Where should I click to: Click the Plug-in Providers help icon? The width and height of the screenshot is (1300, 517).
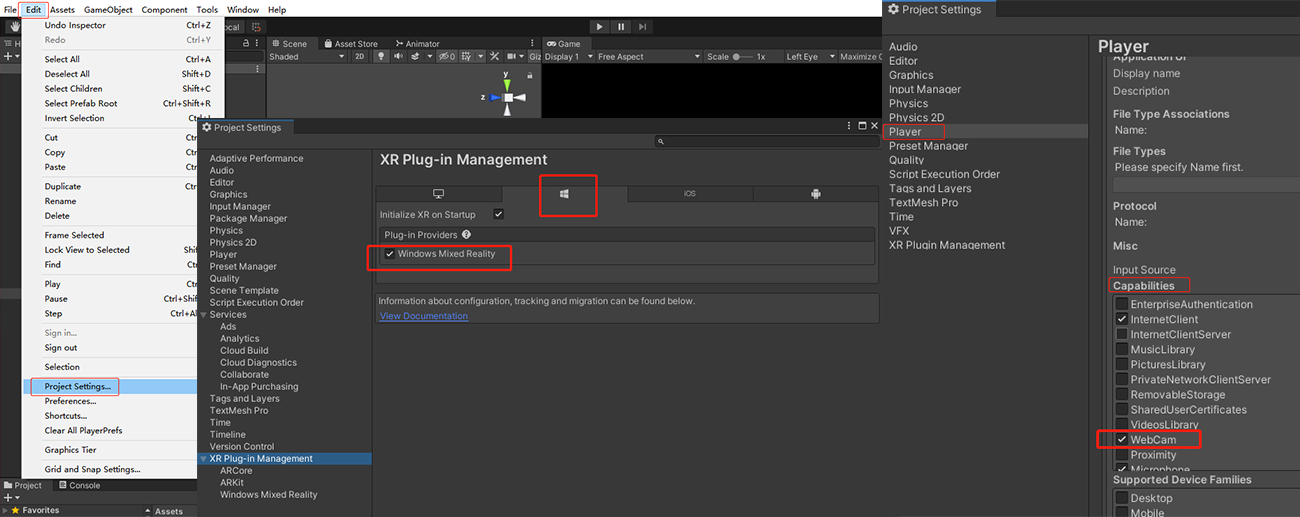pos(466,234)
